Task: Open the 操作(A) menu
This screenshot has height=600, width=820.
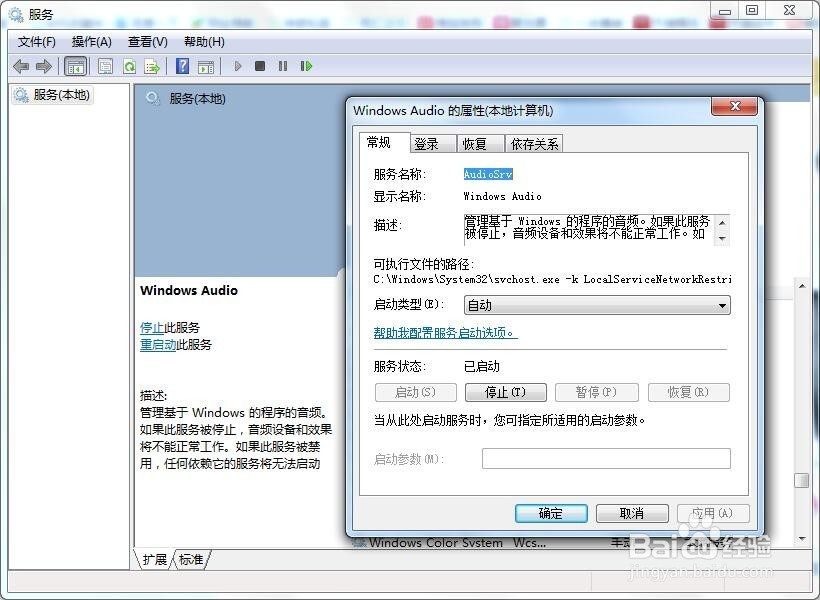Action: (92, 42)
